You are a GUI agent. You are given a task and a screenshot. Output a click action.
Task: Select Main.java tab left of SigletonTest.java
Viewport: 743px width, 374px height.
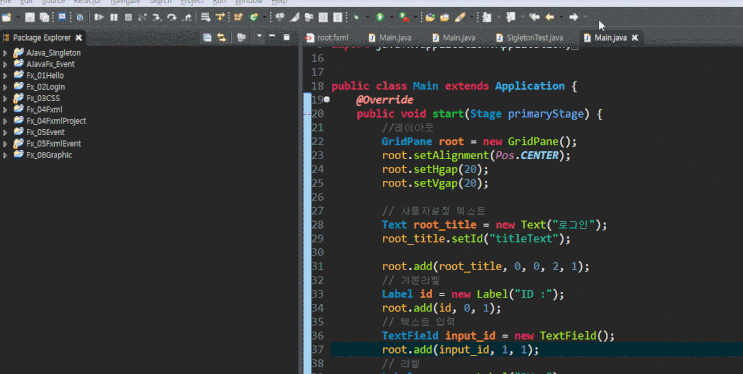(454, 37)
